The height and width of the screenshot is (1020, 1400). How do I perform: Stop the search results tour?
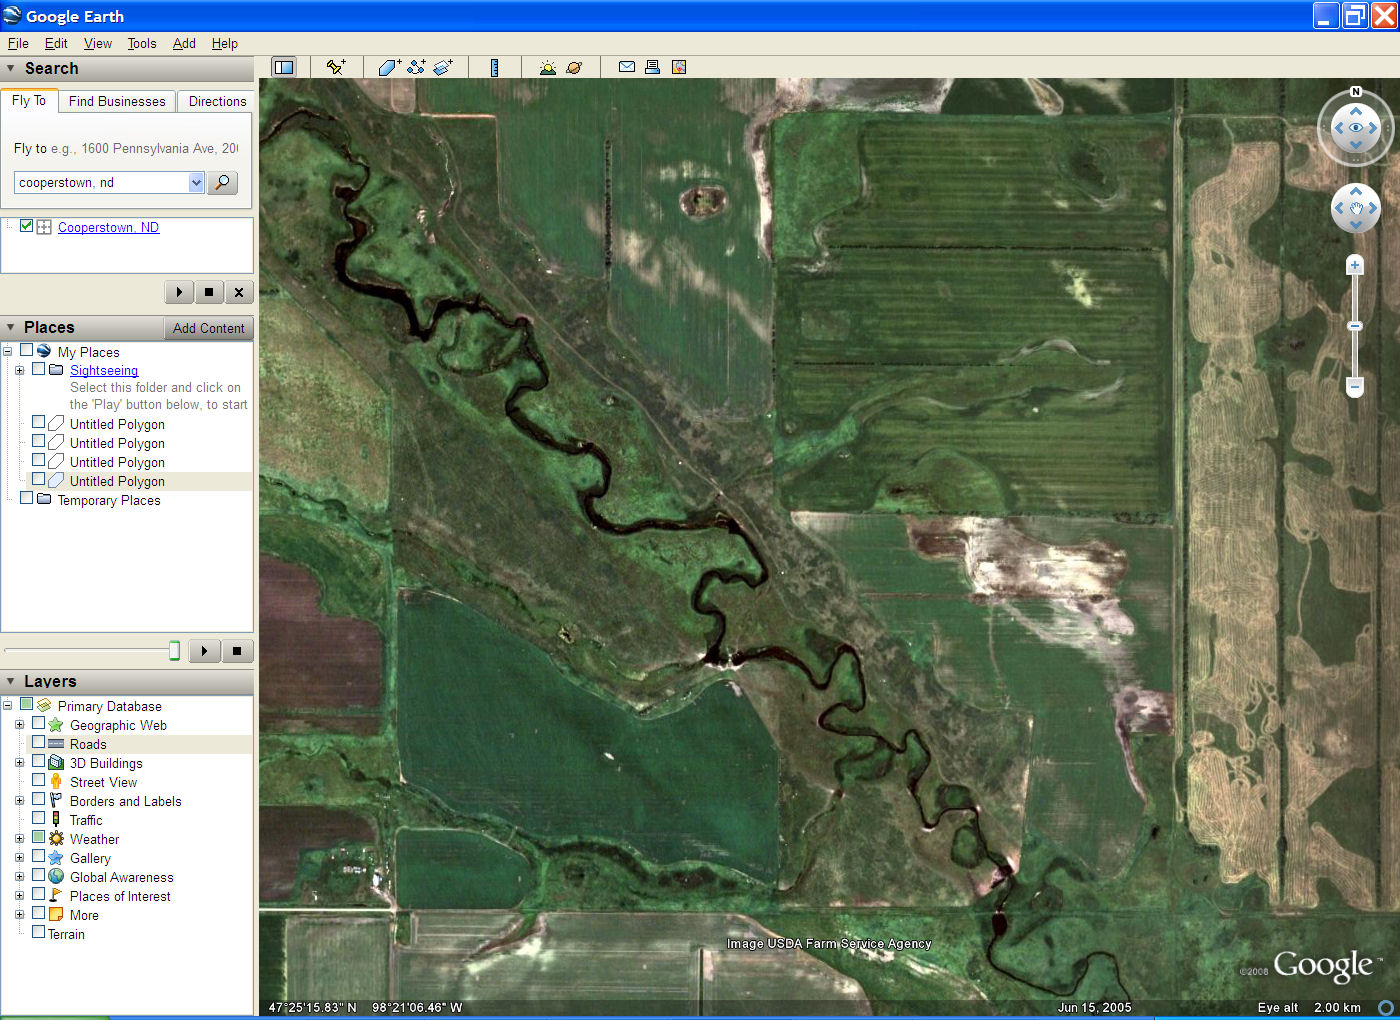[x=209, y=292]
